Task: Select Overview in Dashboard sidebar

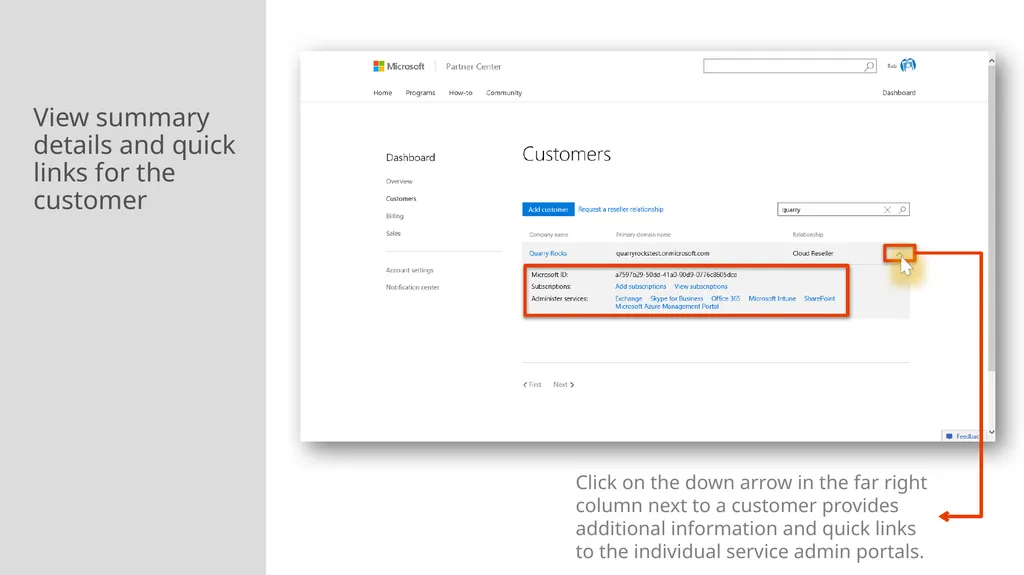Action: click(399, 182)
